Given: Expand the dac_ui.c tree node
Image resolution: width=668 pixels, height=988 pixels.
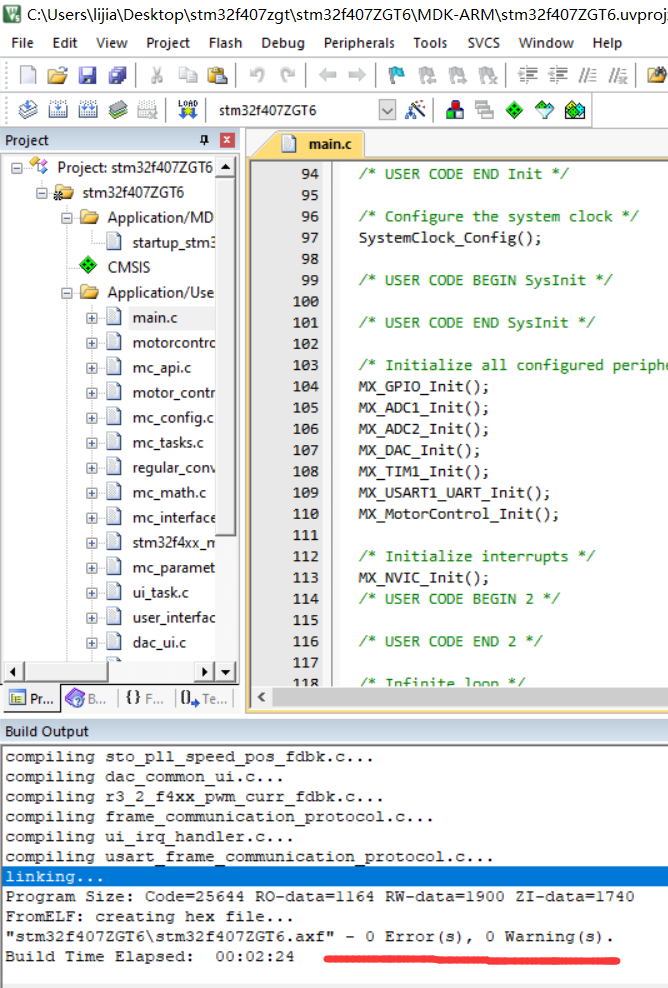Looking at the screenshot, I should [x=92, y=643].
